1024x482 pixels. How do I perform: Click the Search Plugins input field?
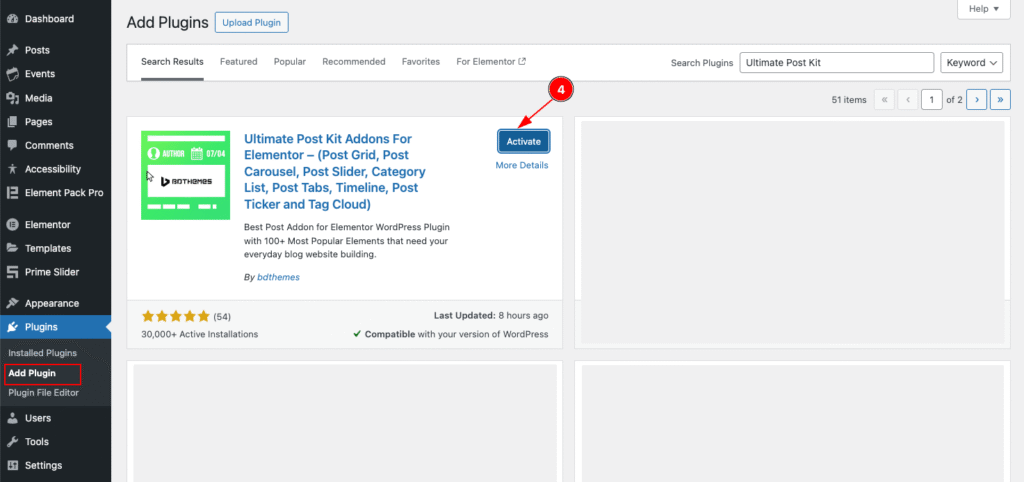tap(836, 63)
